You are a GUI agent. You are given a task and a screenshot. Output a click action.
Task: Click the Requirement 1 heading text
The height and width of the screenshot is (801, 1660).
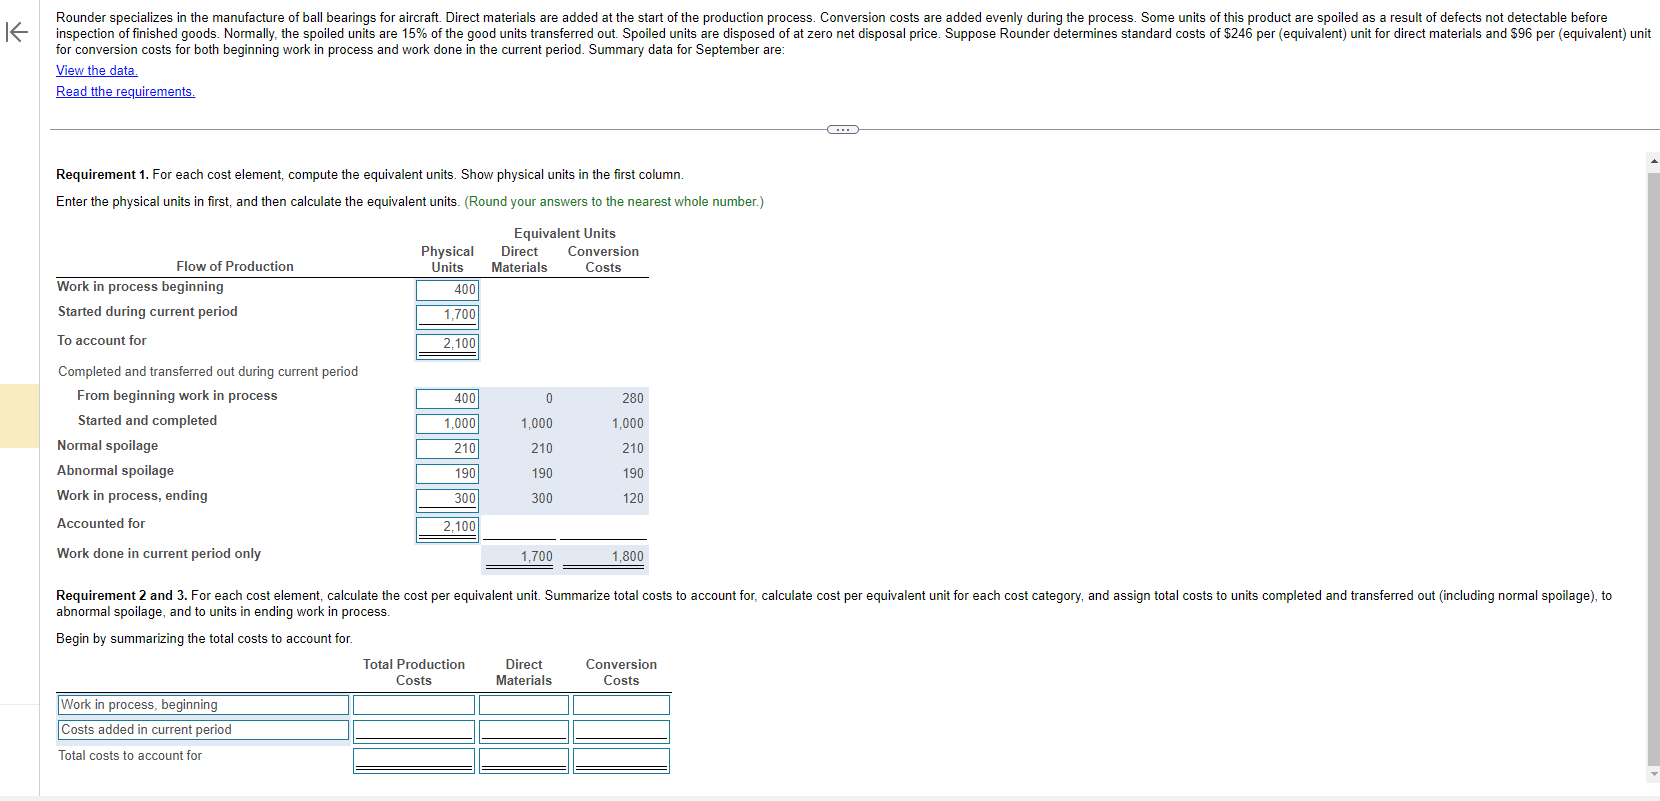click(102, 174)
